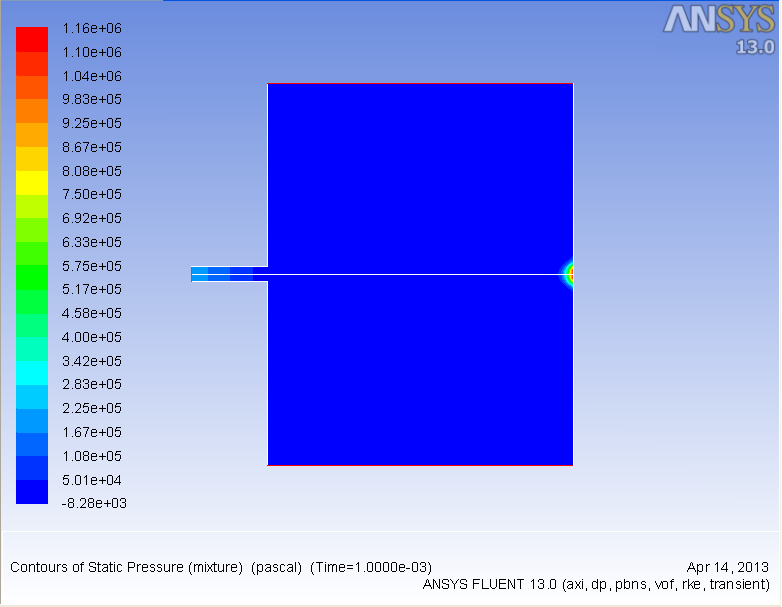
Task: Click the ANSYS FLUENT 13.0 solver info text
Action: [x=596, y=584]
